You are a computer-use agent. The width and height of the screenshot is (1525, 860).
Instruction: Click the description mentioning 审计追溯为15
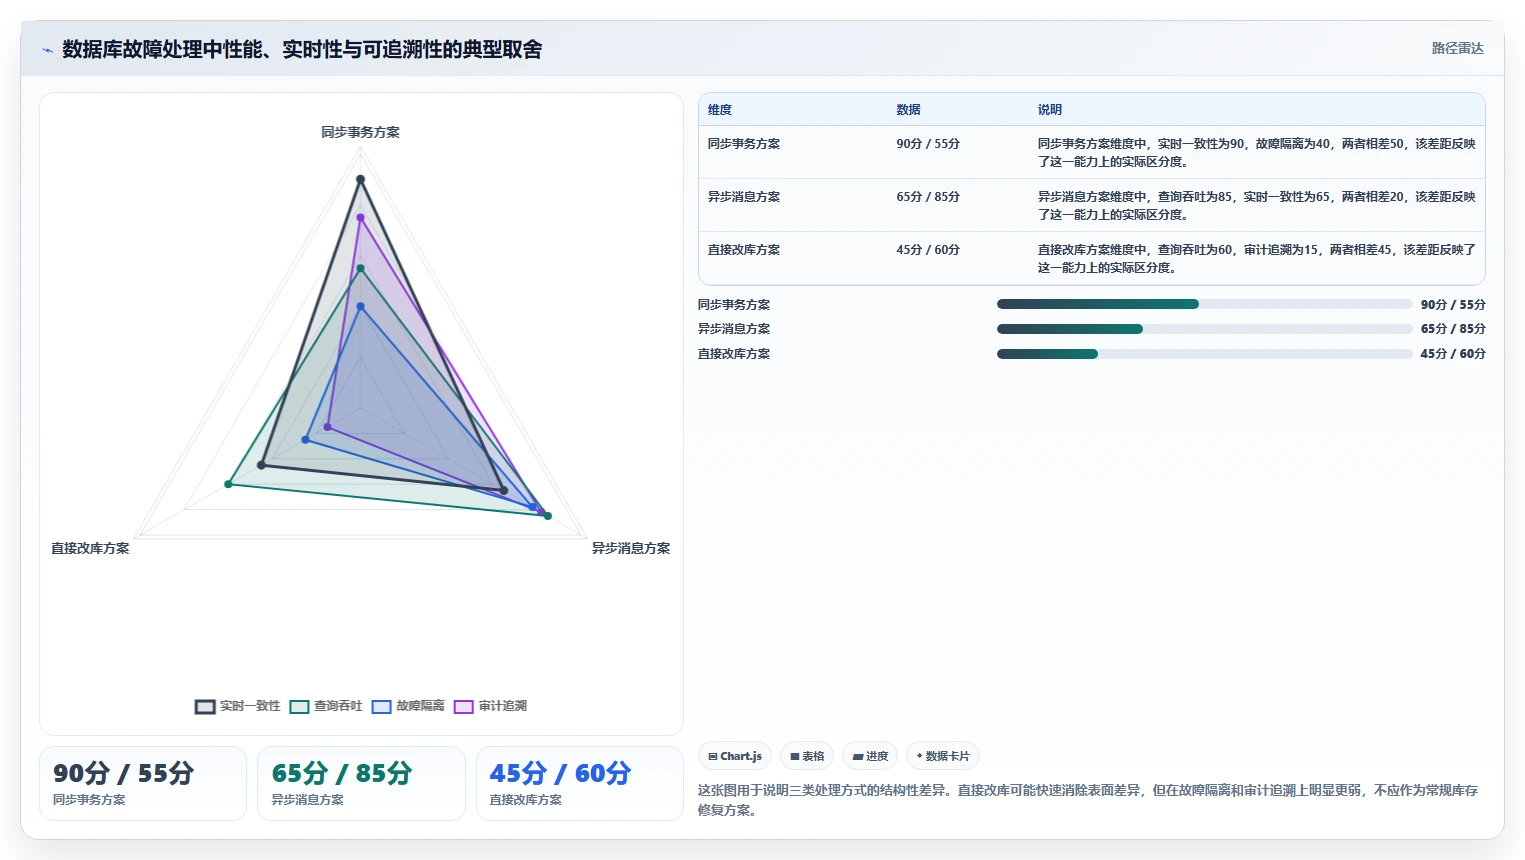1256,259
